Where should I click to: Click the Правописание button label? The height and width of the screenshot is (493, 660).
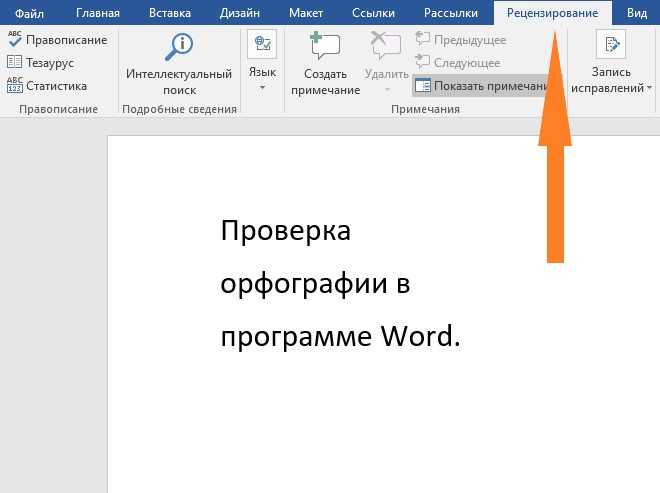pyautogui.click(x=67, y=40)
